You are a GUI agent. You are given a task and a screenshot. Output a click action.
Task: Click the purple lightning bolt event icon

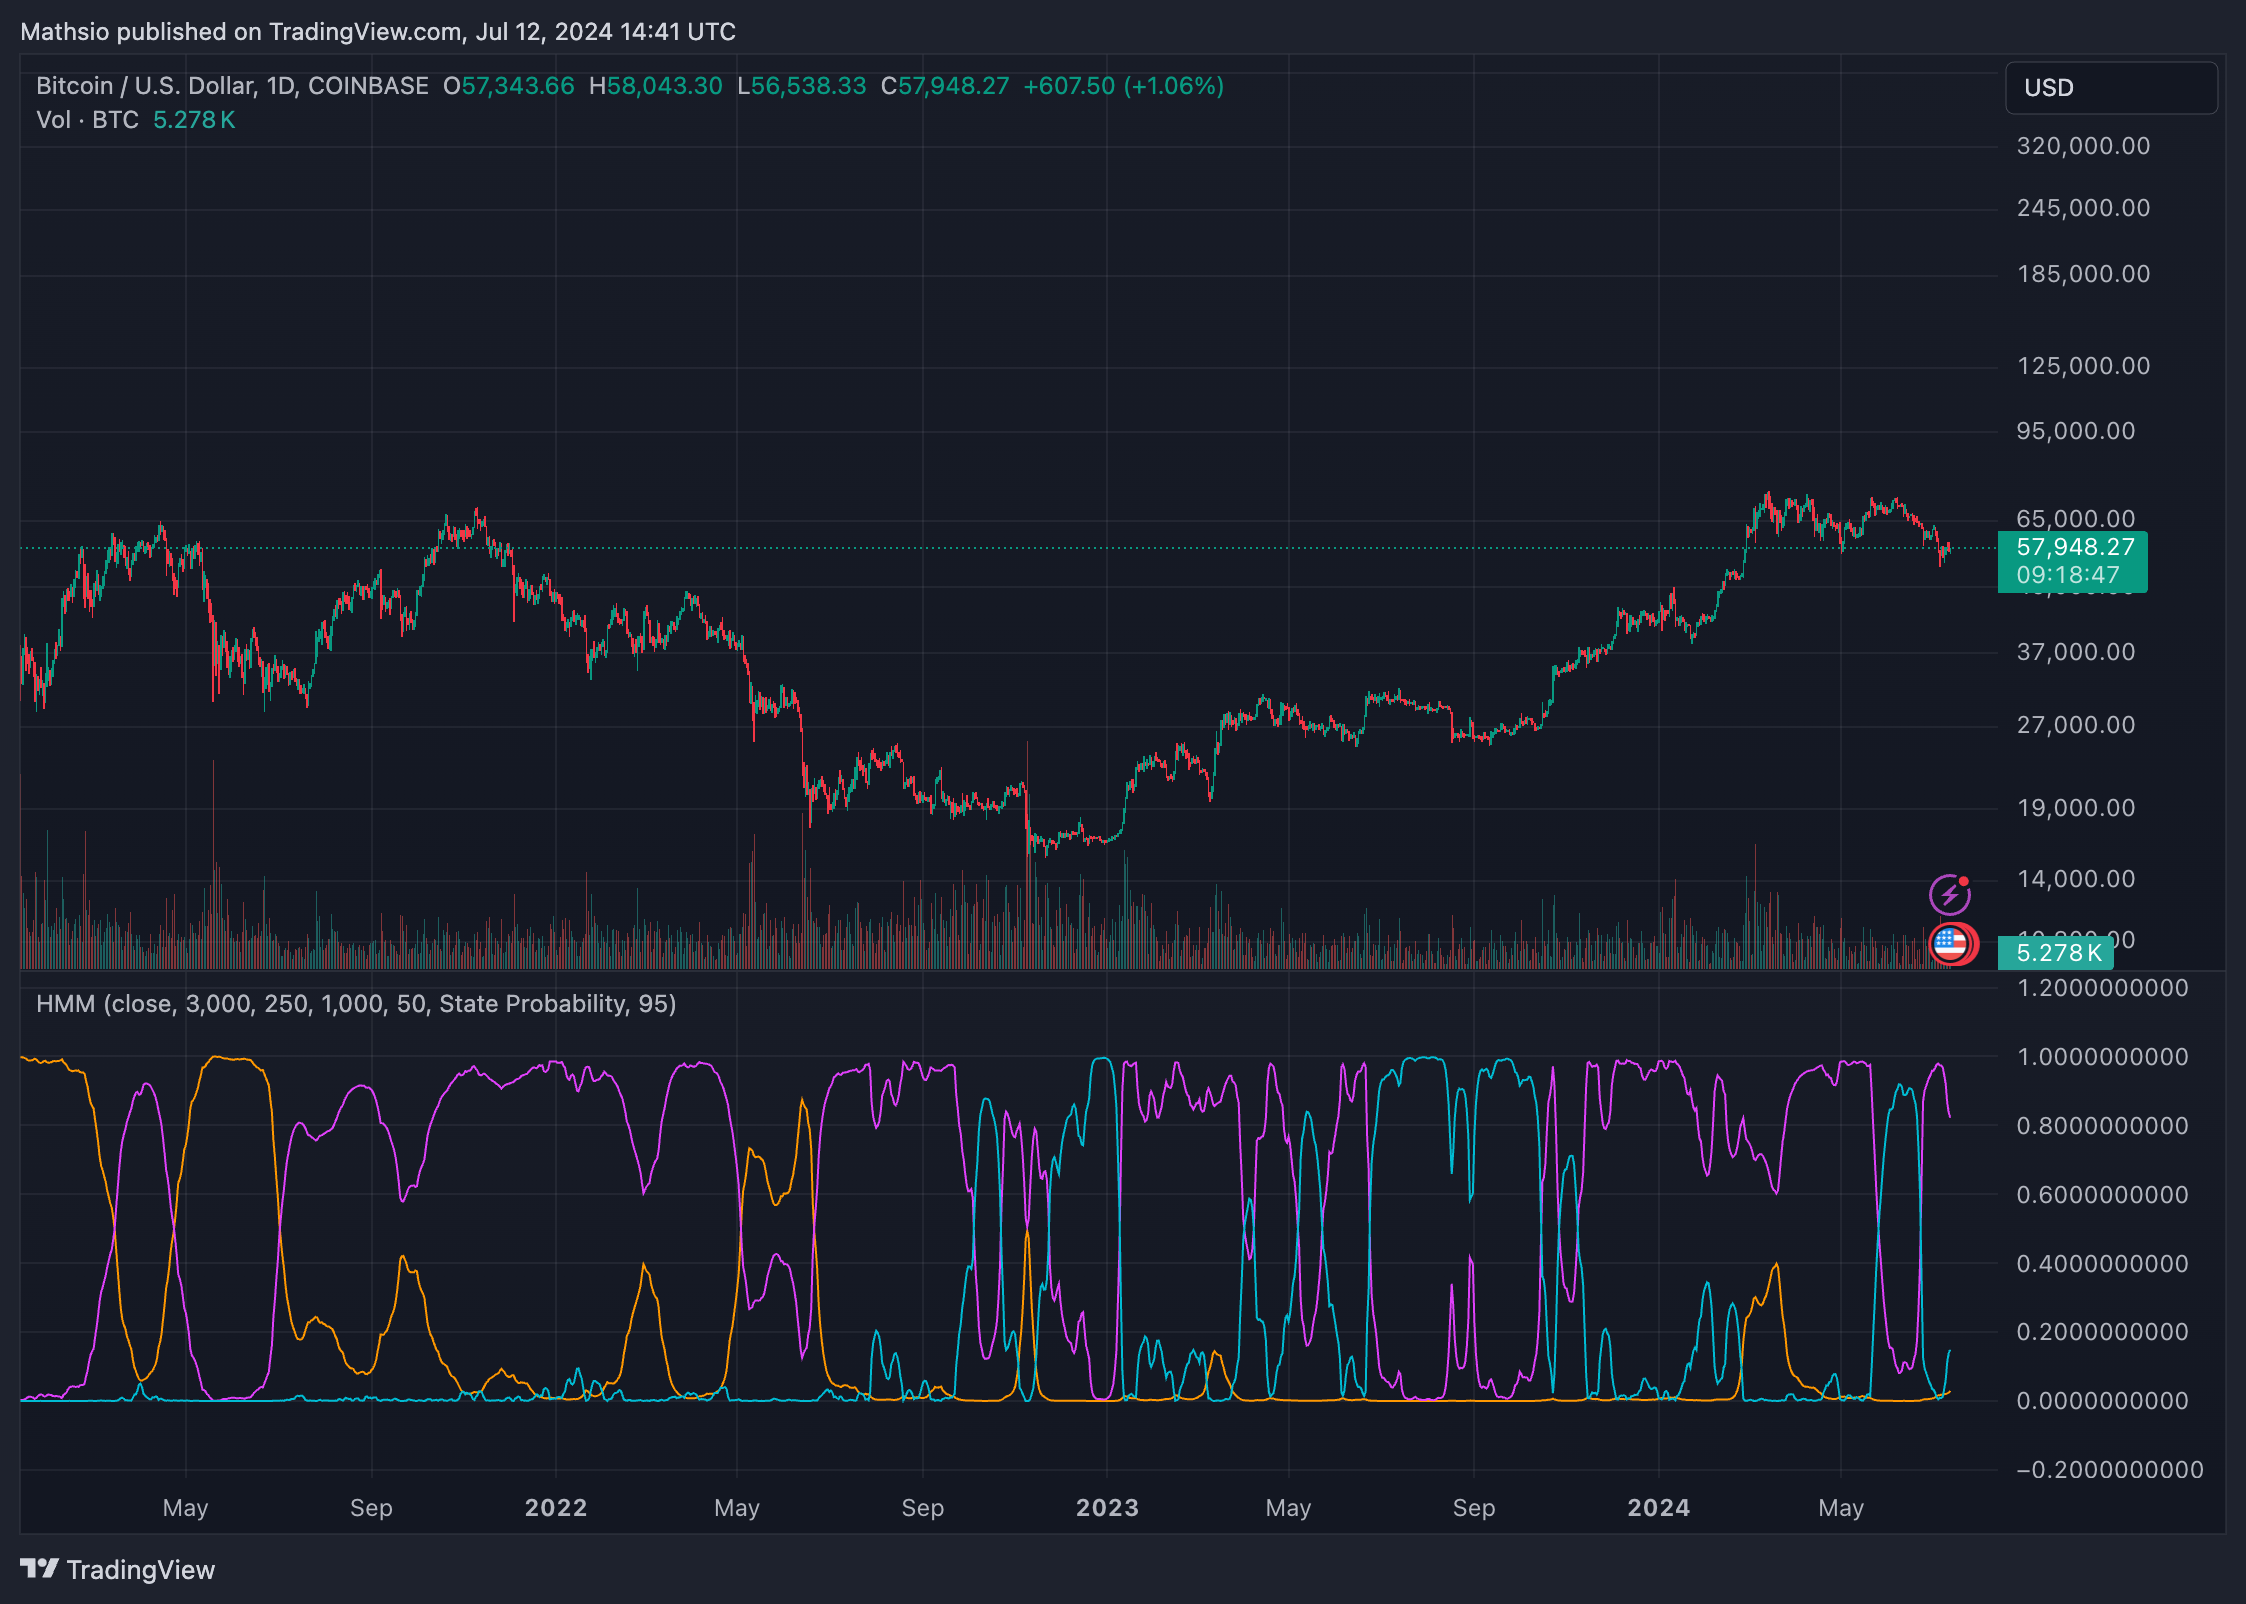coord(1949,894)
